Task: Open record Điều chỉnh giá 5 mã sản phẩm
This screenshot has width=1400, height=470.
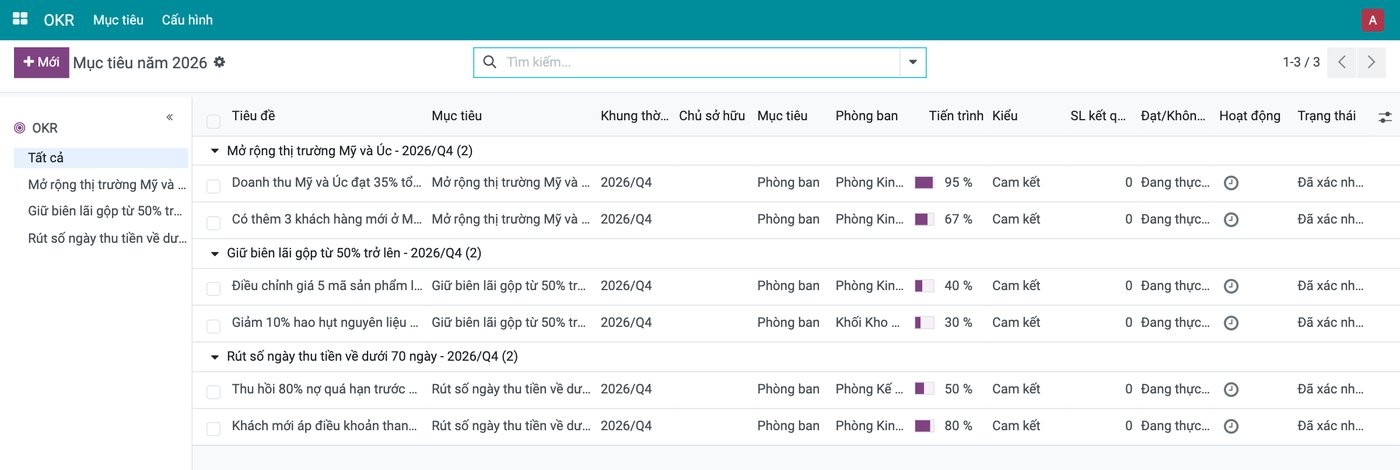Action: (x=327, y=286)
